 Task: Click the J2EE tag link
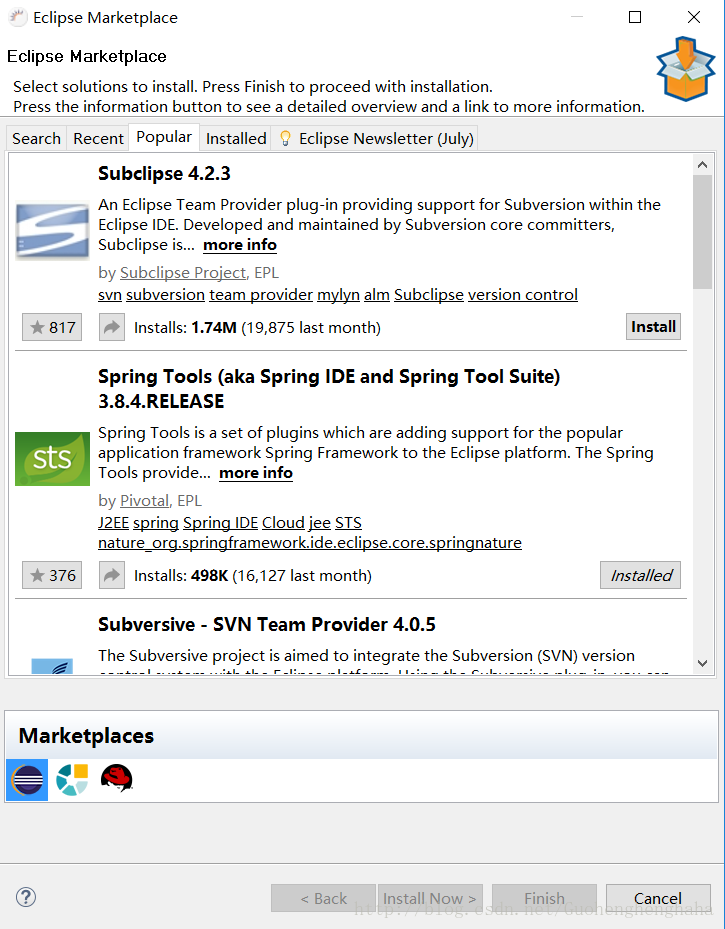point(114,523)
